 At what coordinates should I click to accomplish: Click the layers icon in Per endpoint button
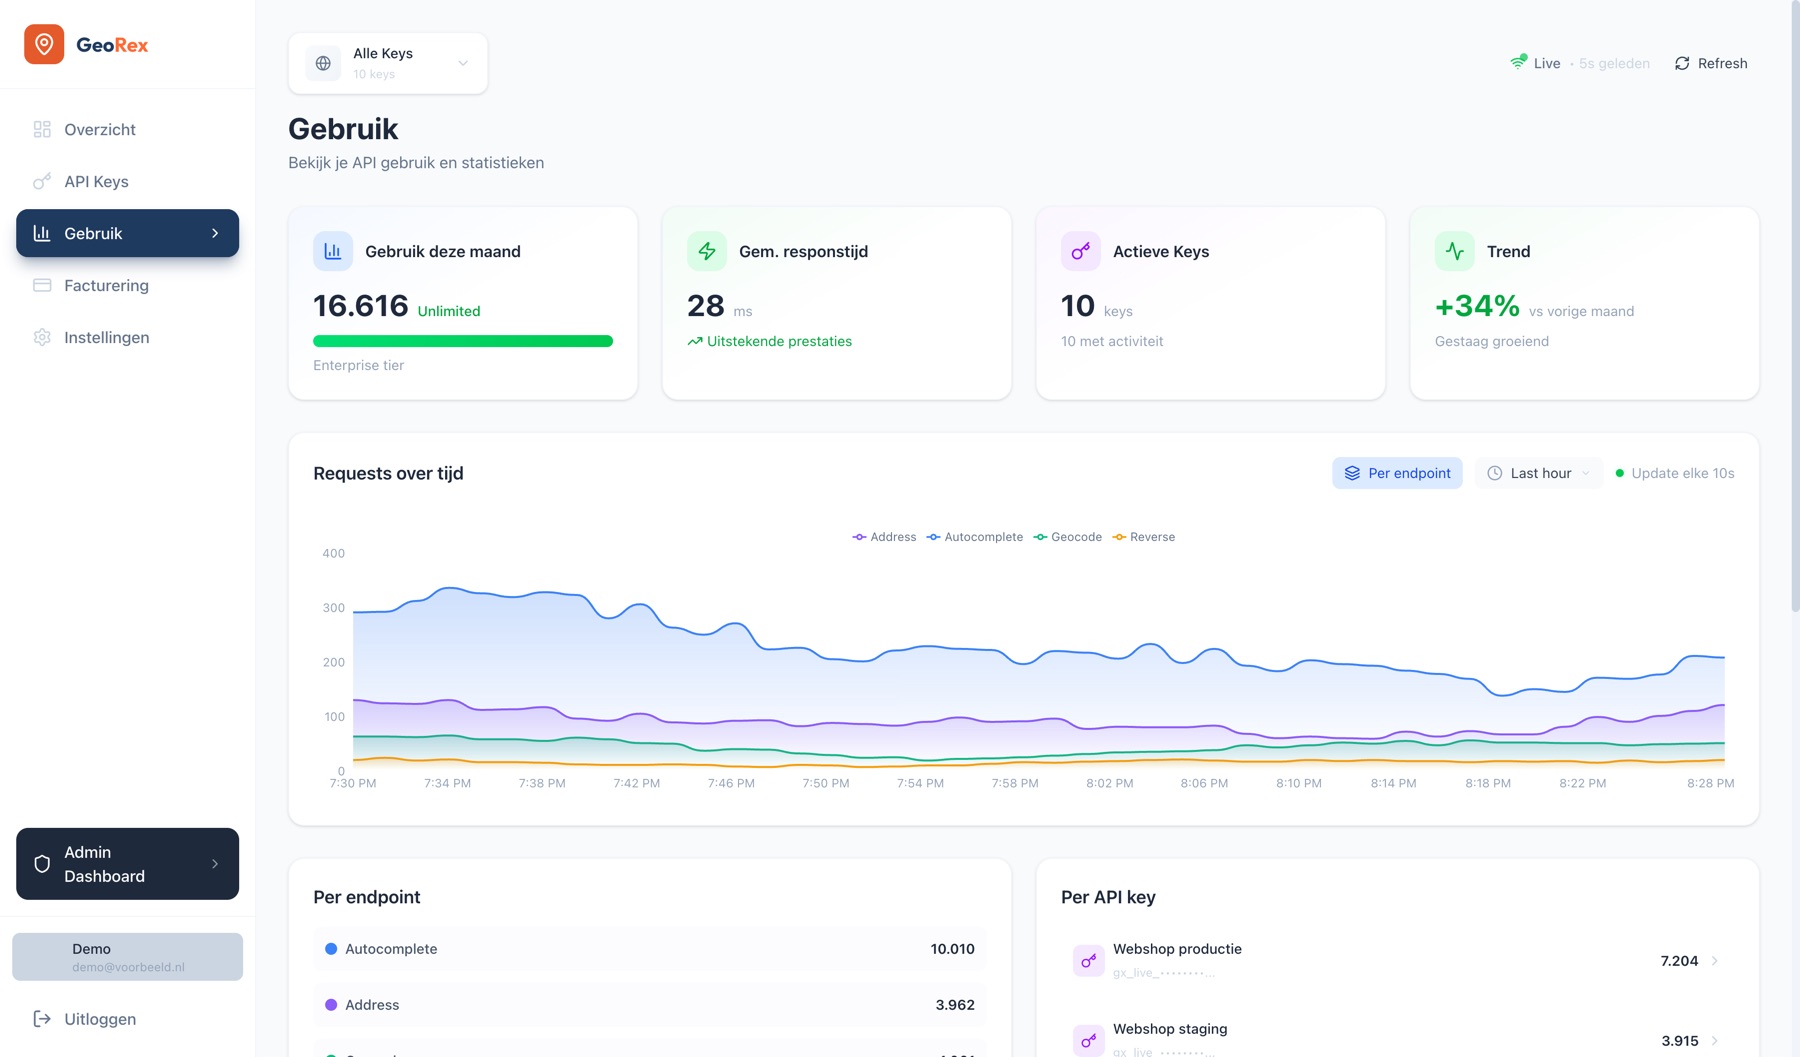[1352, 473]
